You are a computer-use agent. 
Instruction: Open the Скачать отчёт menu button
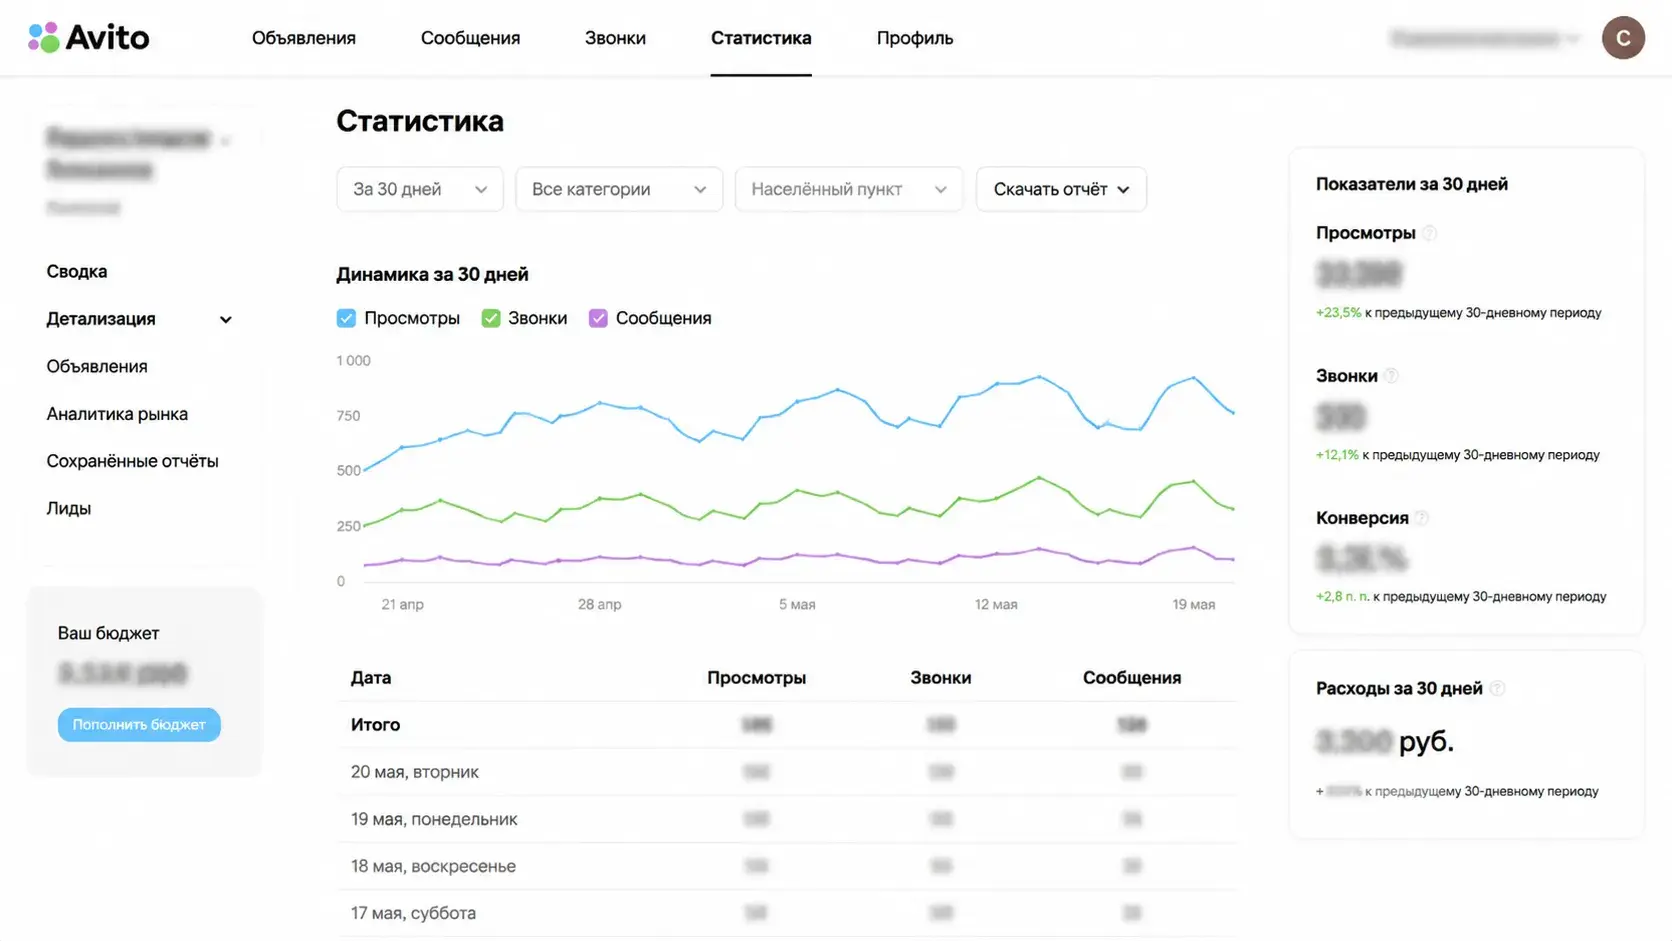[1061, 189]
